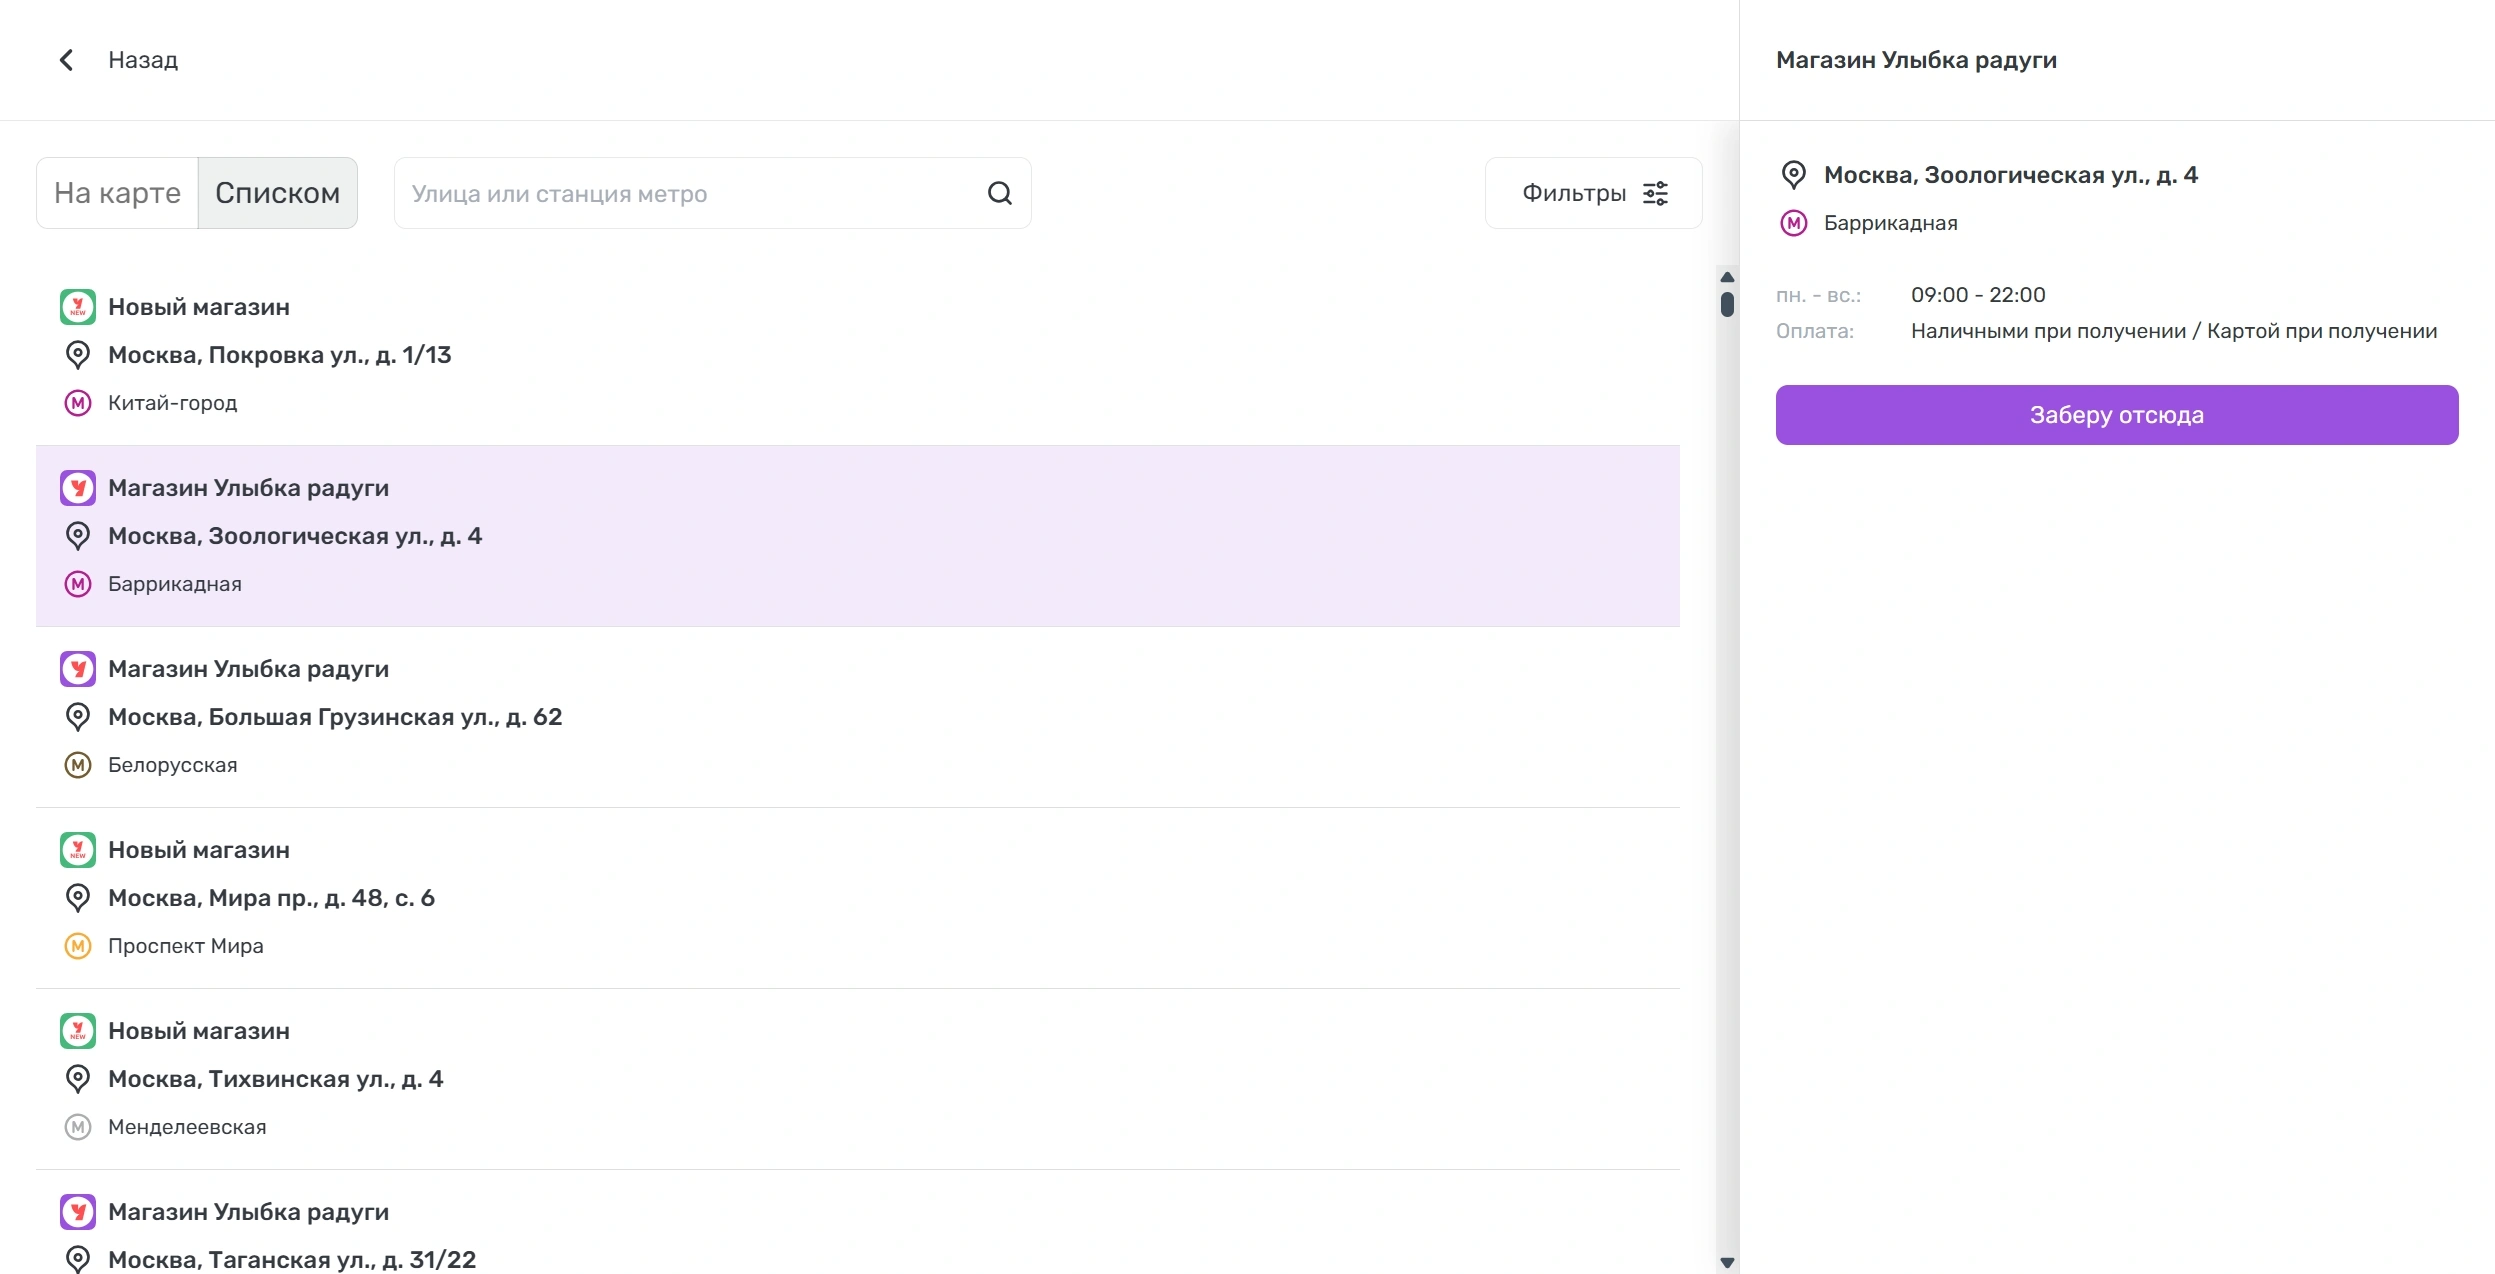
Task: Click the filter sliders icon
Action: tap(1655, 193)
